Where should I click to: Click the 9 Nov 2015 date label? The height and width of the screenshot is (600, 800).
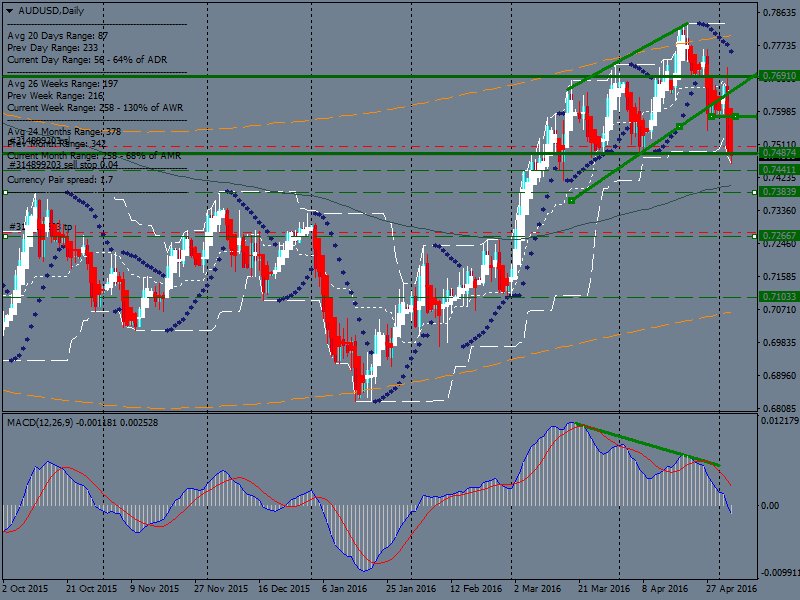(x=155, y=588)
